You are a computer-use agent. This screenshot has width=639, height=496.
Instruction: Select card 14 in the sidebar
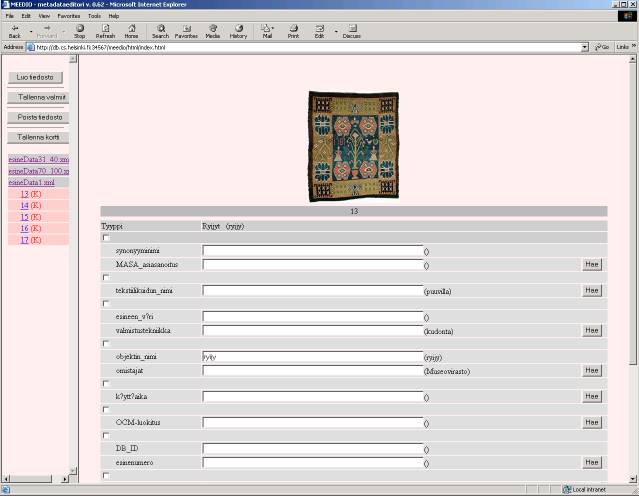pos(24,205)
